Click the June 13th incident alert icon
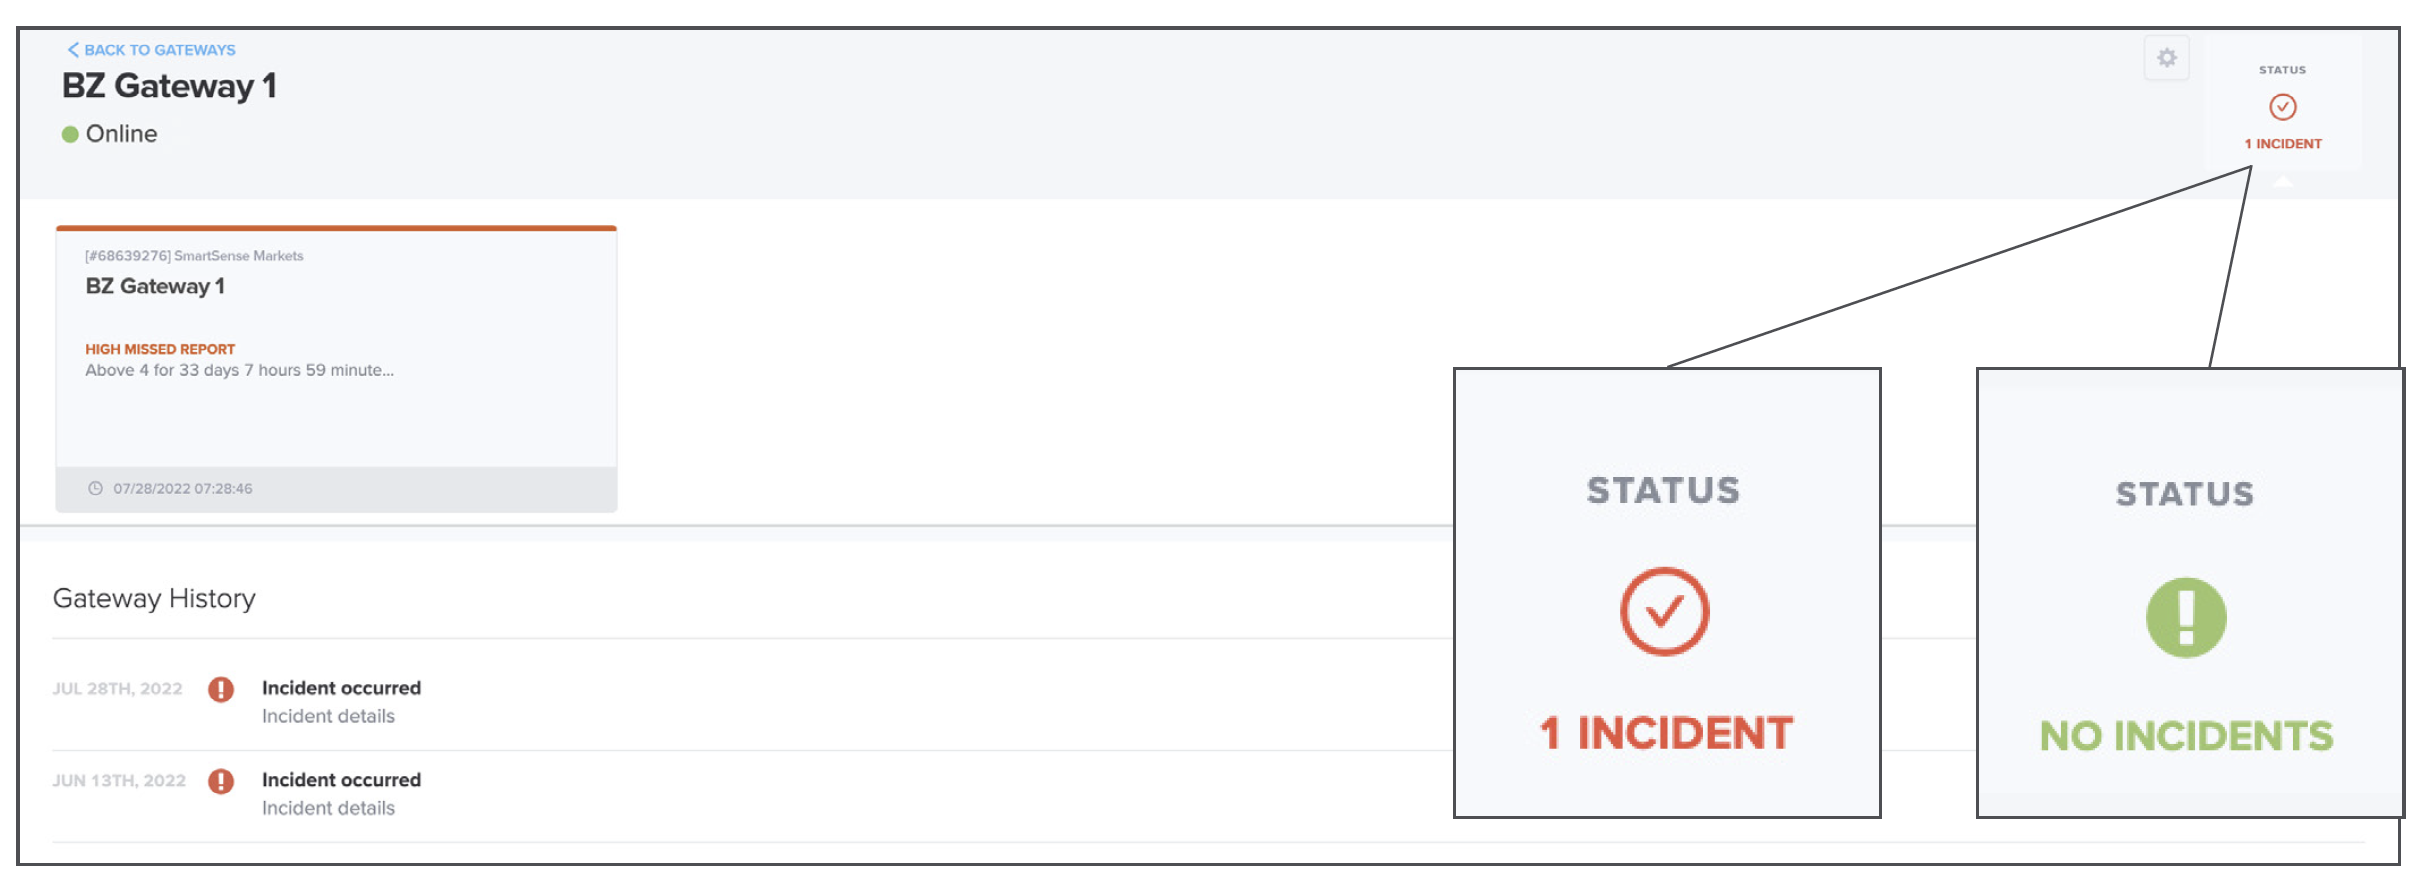2426x890 pixels. [x=221, y=781]
